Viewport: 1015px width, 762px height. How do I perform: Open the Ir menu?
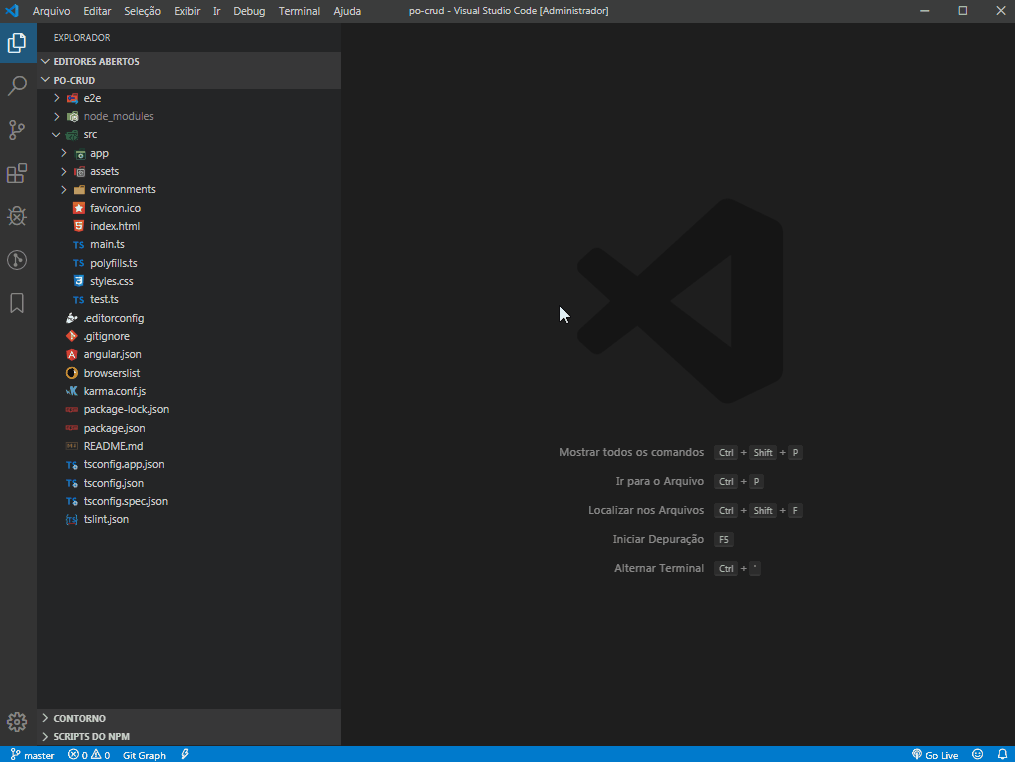point(217,11)
